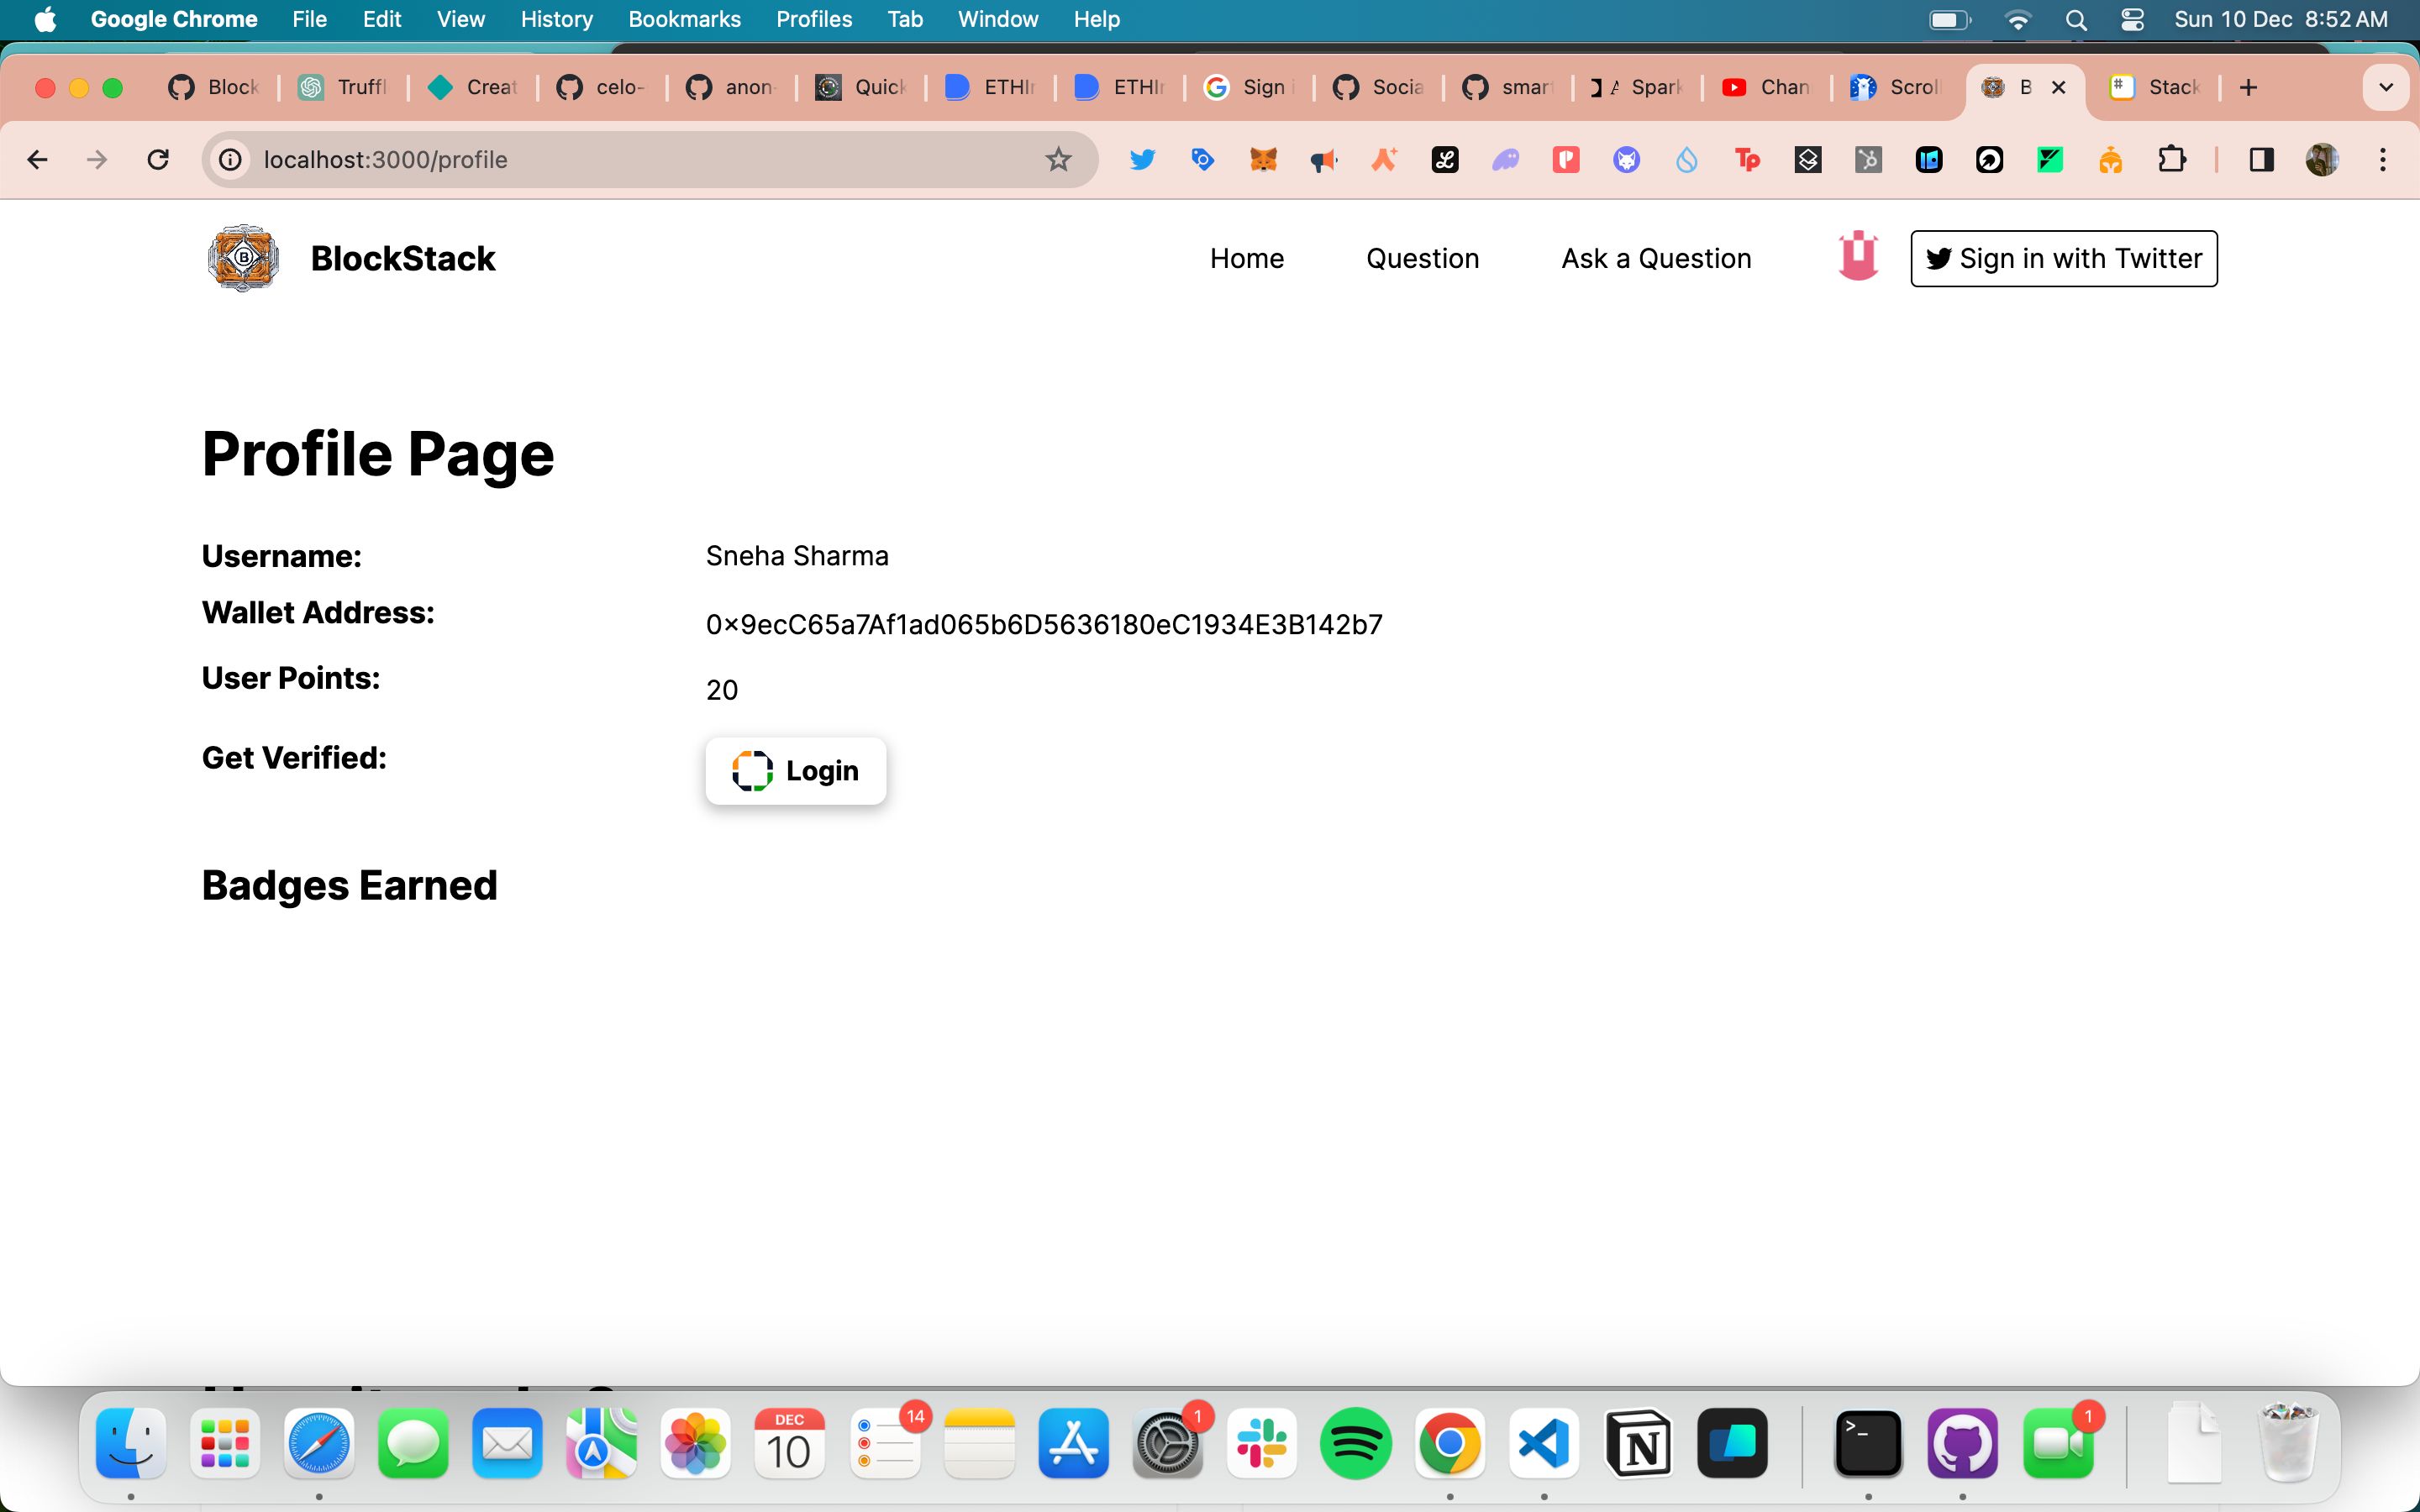Click the BlockStack logo icon
This screenshot has height=1512, width=2420.
click(242, 258)
